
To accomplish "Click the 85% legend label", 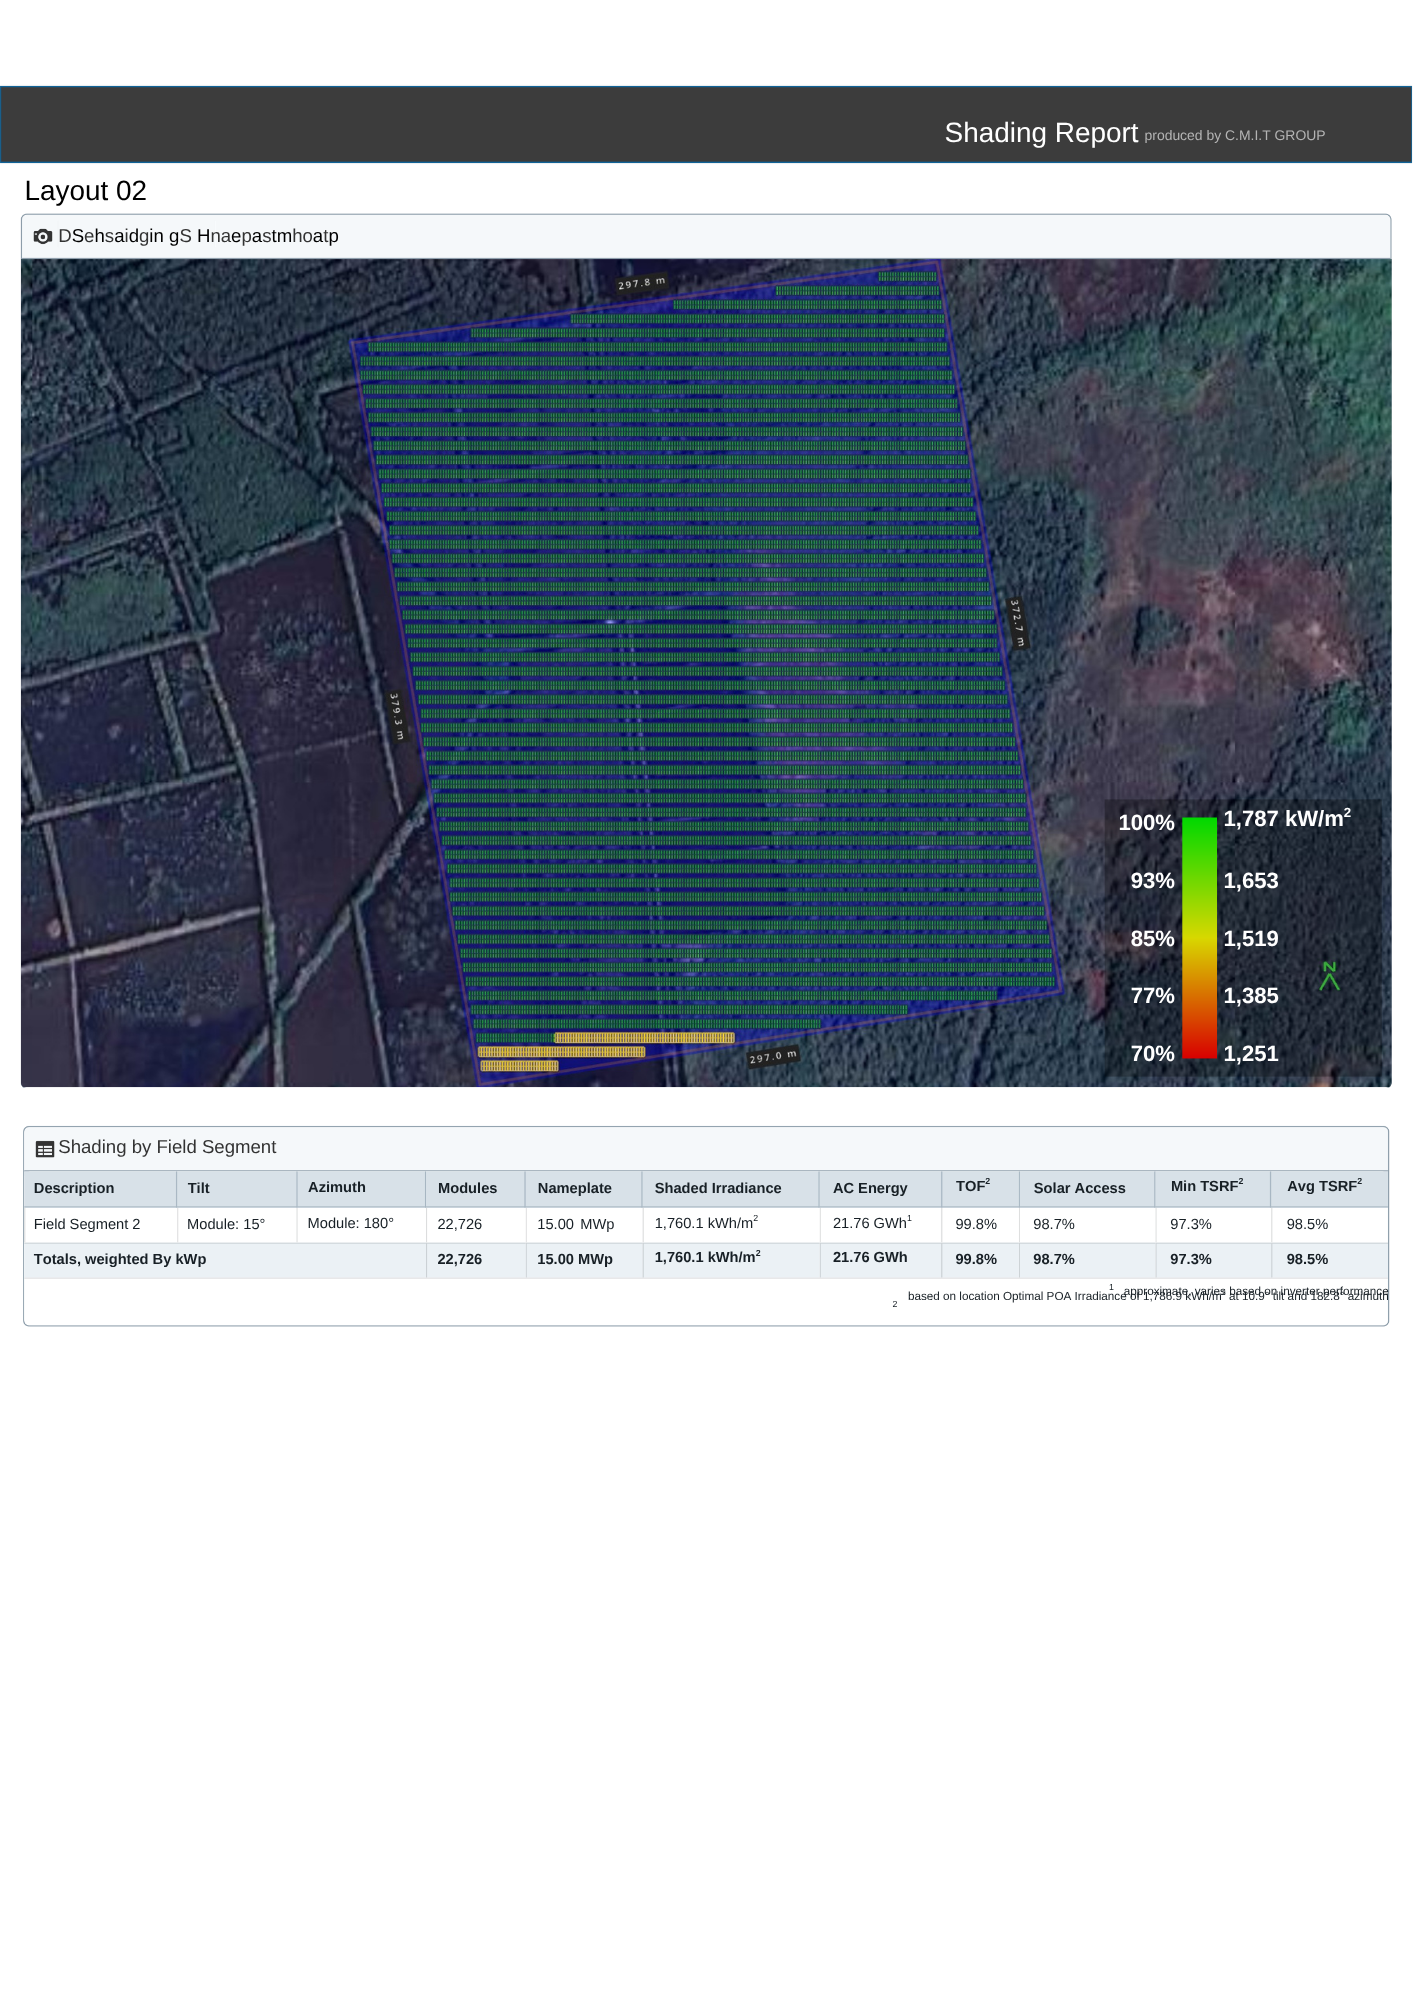I will coord(1152,939).
